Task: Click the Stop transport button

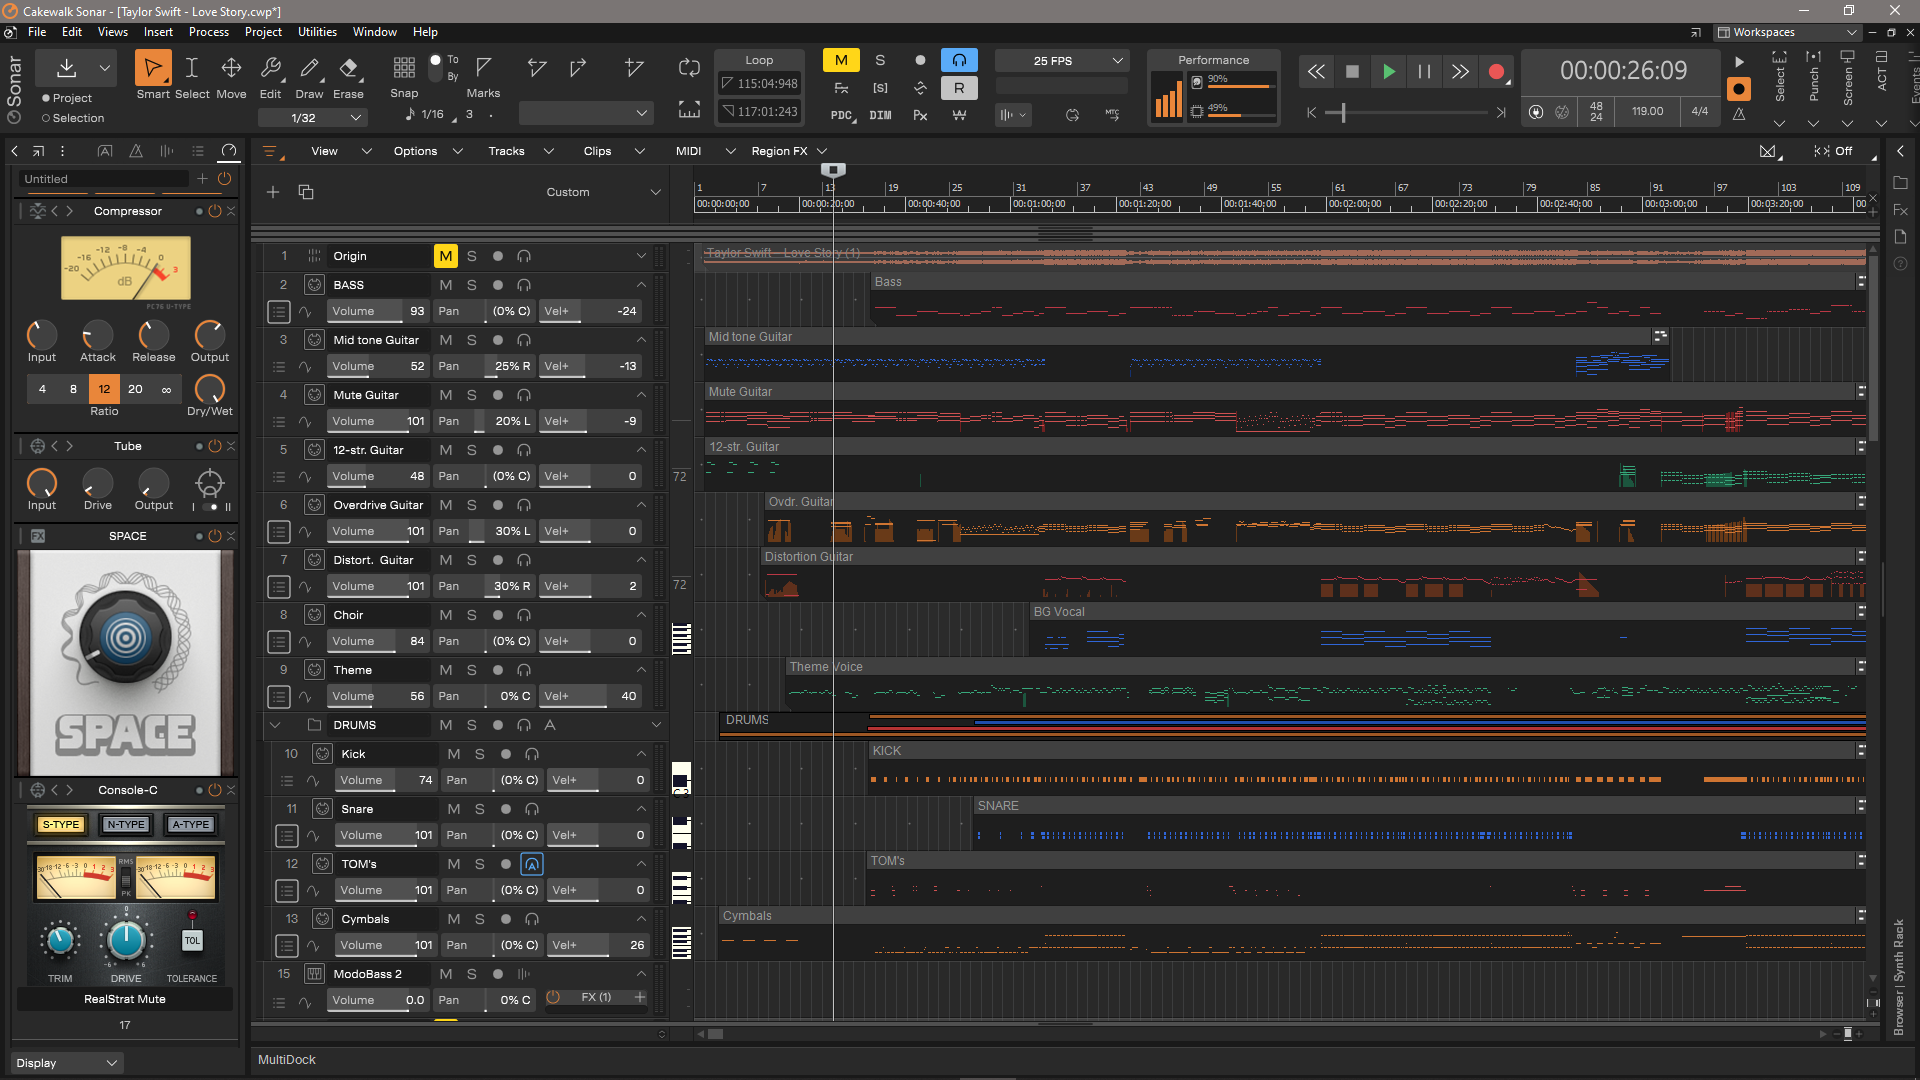Action: (x=1352, y=71)
